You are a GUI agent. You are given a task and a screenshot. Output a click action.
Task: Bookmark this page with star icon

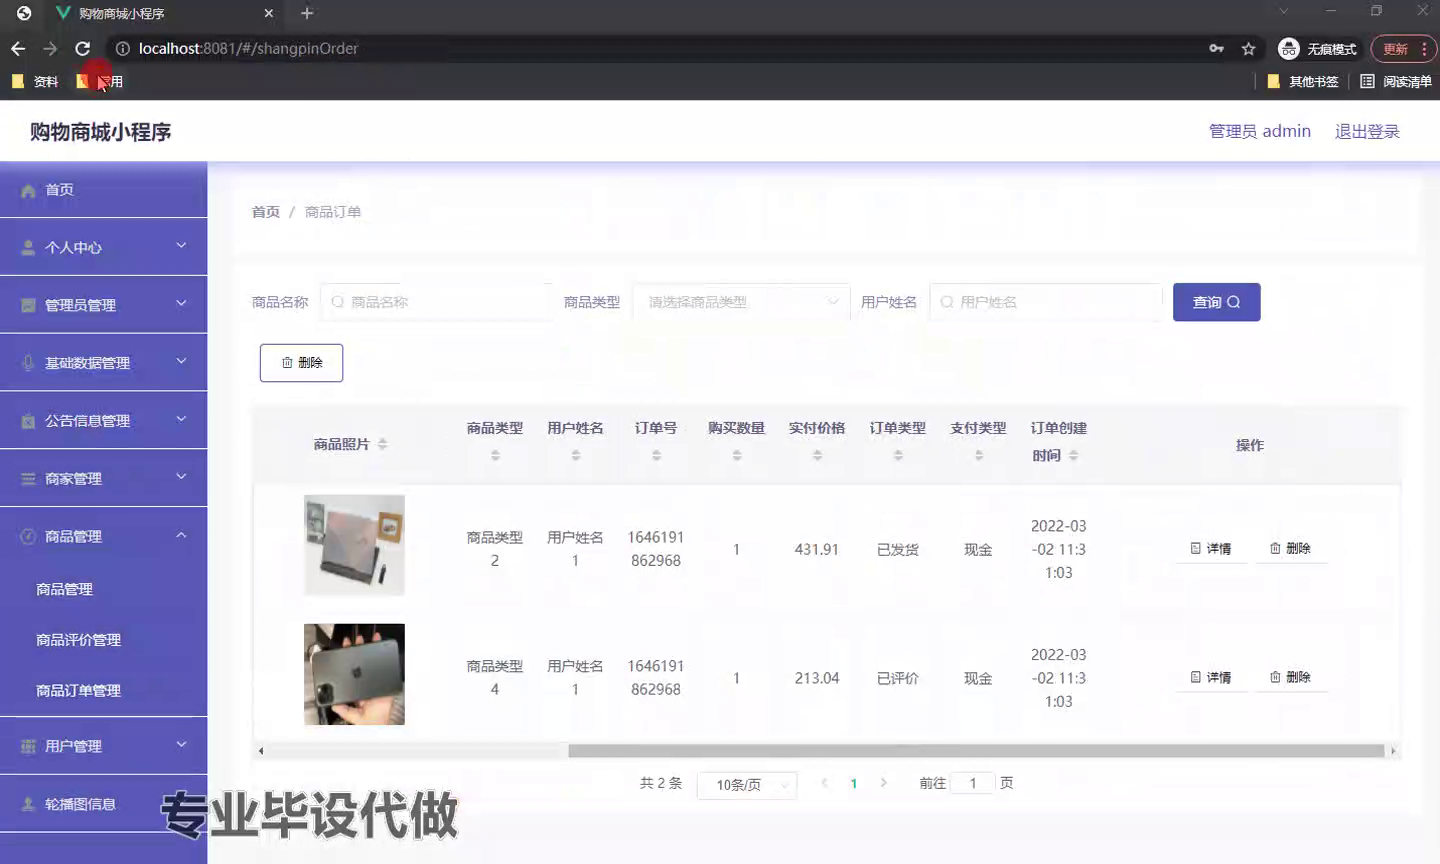click(x=1248, y=48)
